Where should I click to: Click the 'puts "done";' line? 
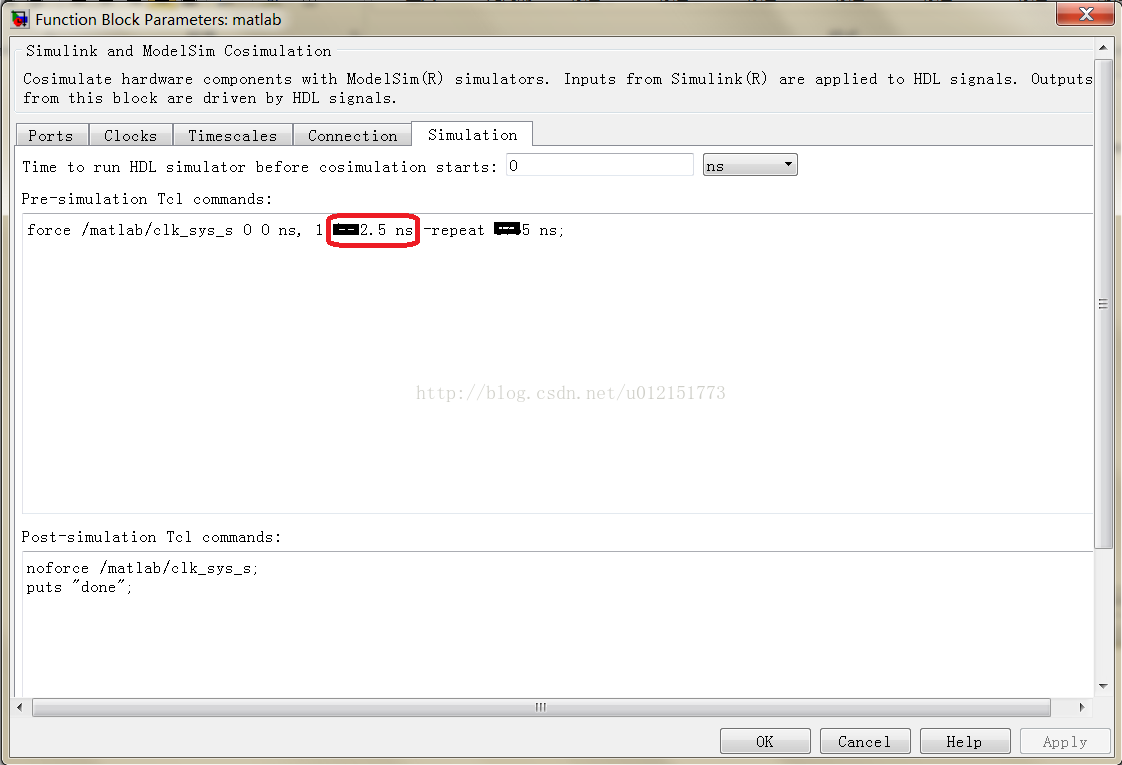(79, 588)
